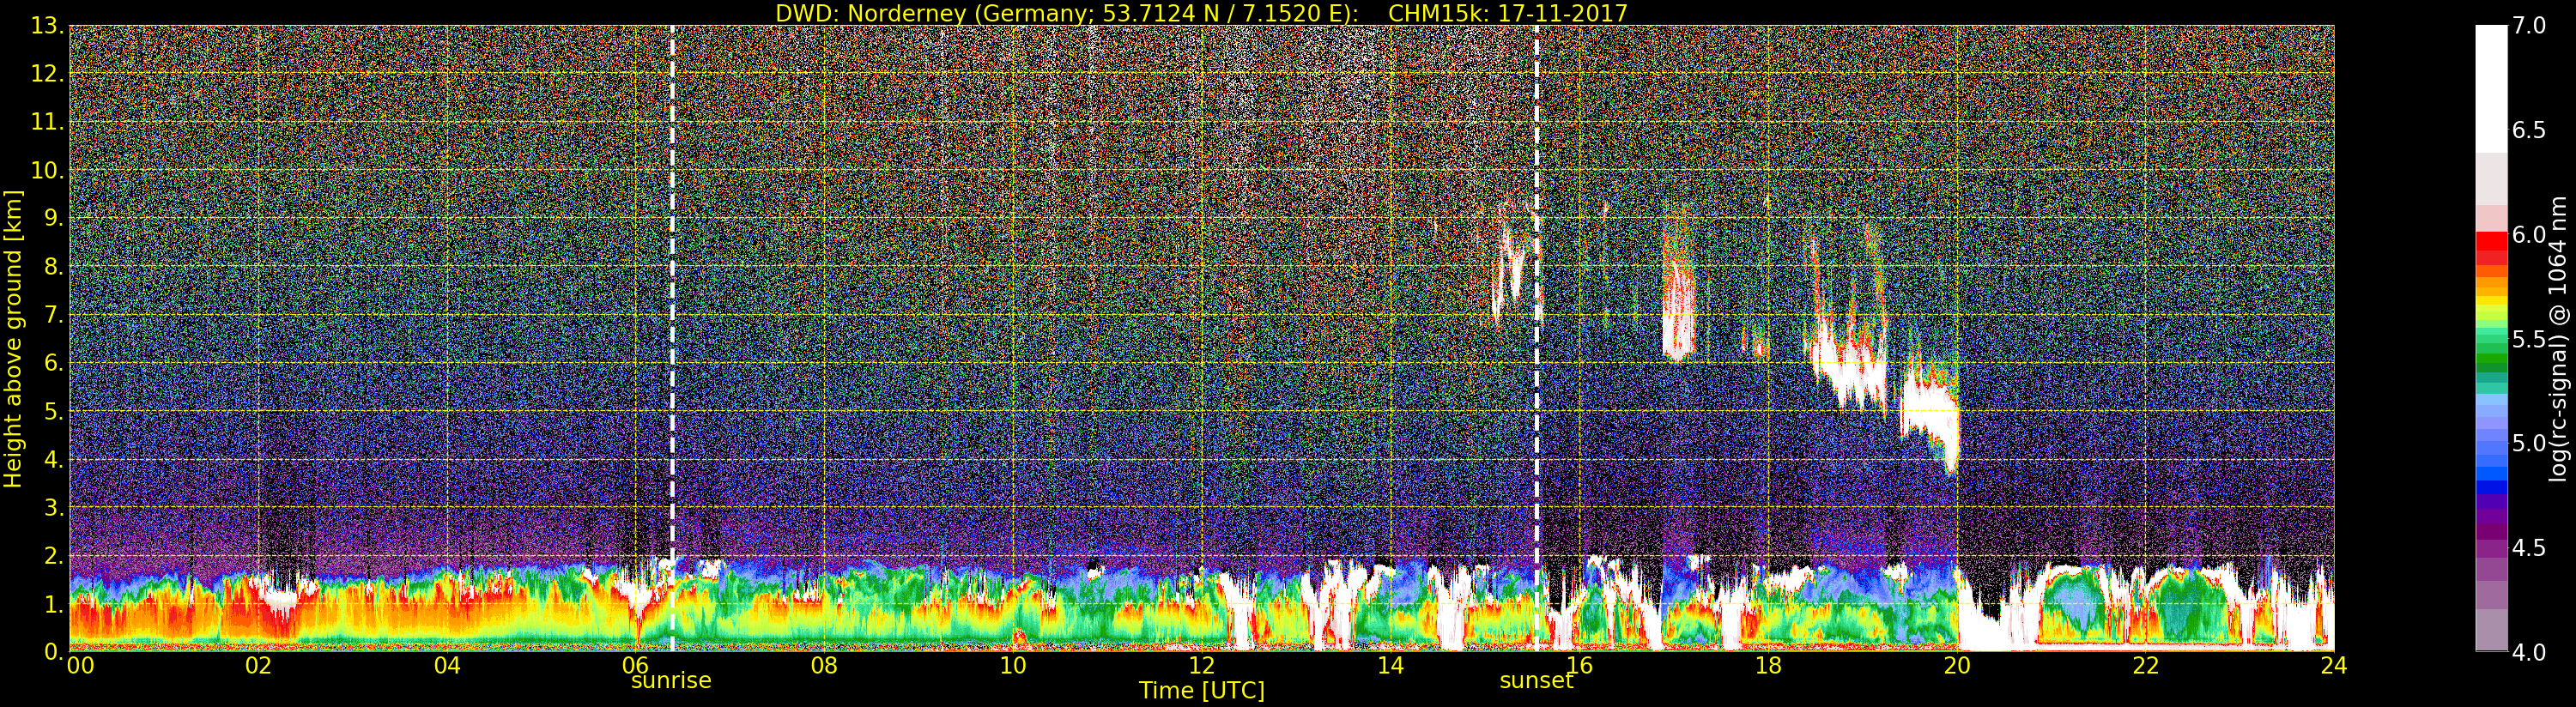The image size is (2576, 707).
Task: Click height axis tick '1.'
Action: point(55,604)
